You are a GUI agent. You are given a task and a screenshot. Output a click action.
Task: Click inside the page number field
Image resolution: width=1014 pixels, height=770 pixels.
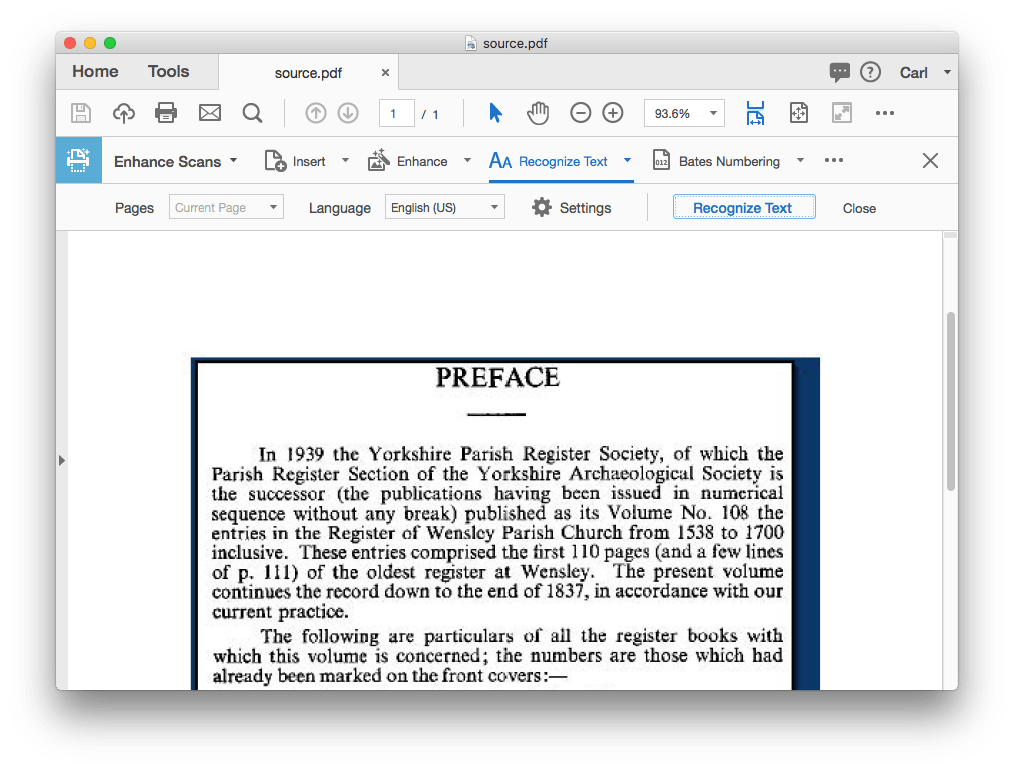click(x=396, y=112)
